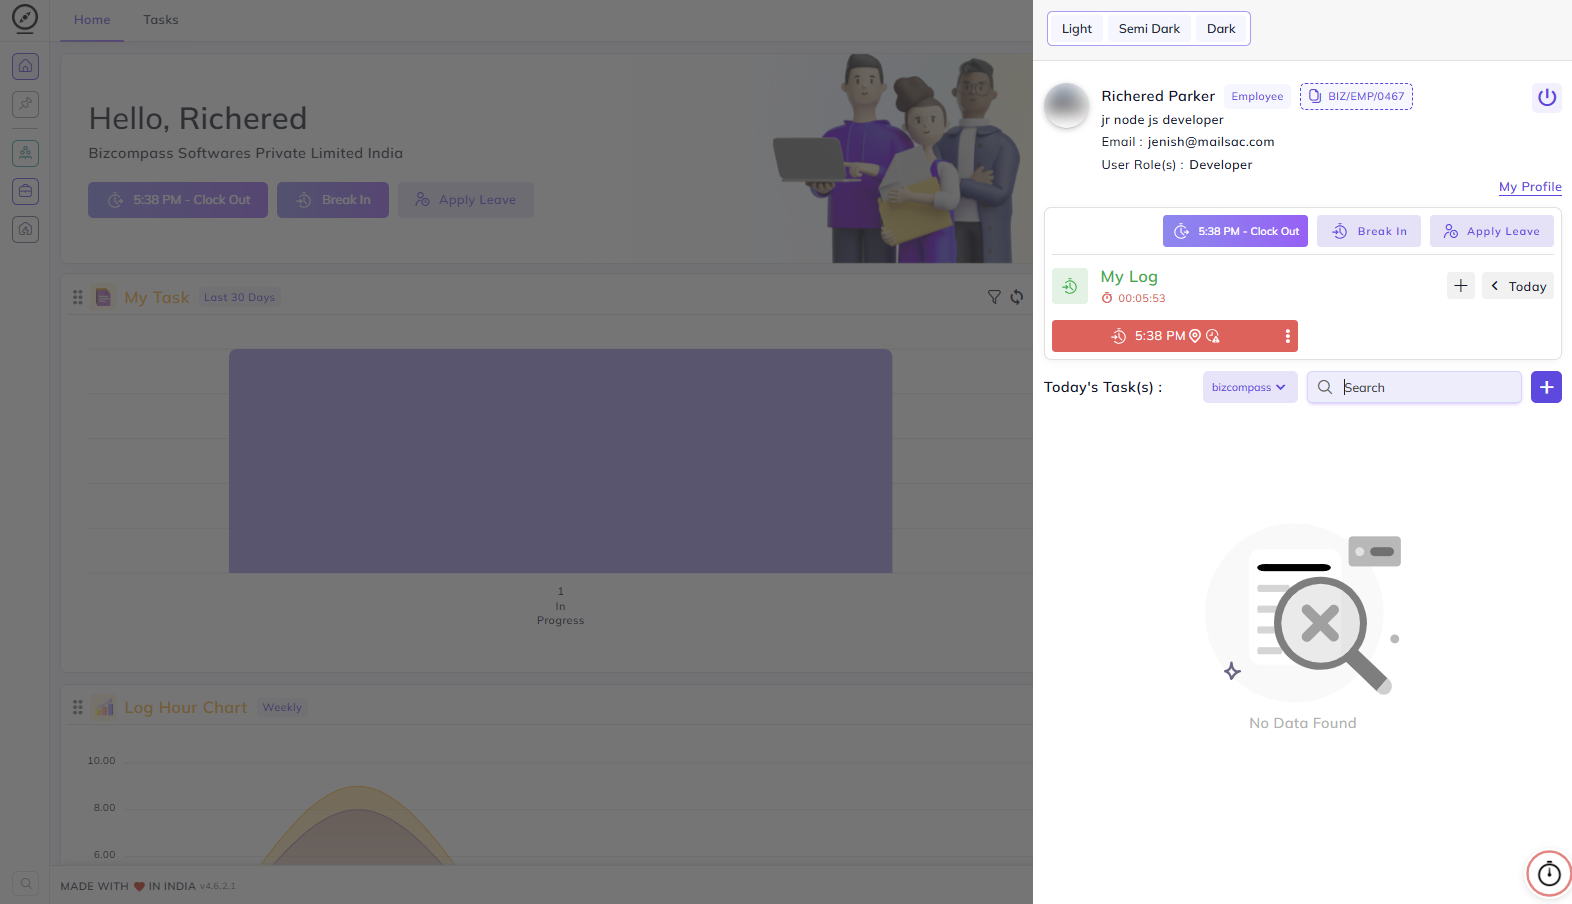Click Break In button in the side panel
1572x904 pixels.
(1369, 231)
